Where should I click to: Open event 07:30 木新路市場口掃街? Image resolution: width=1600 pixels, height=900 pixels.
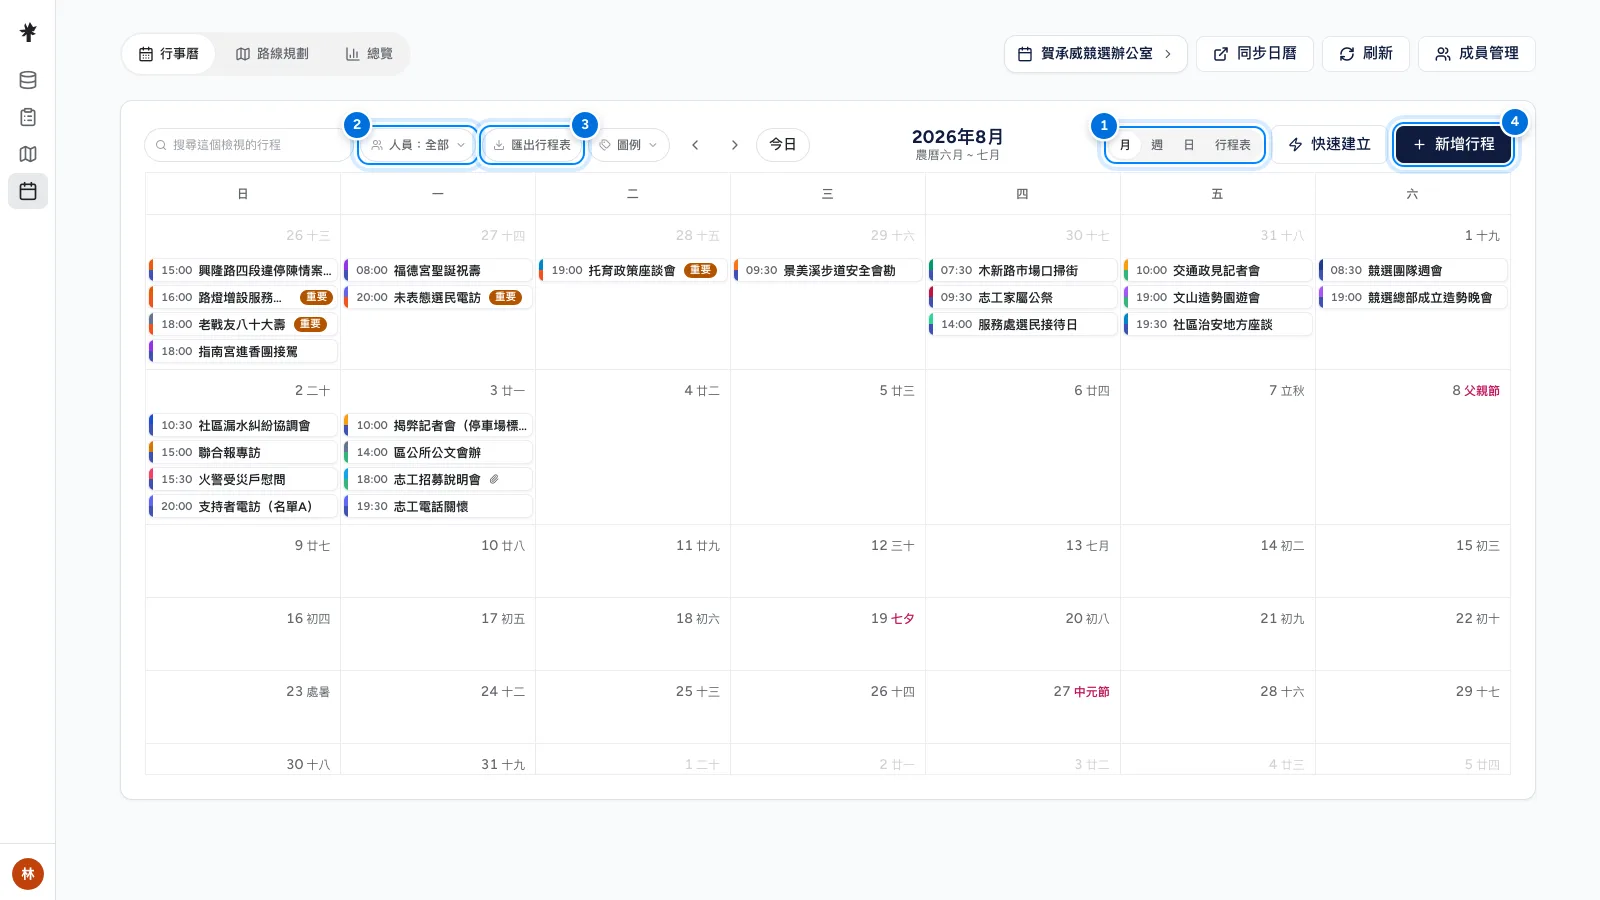(1023, 270)
